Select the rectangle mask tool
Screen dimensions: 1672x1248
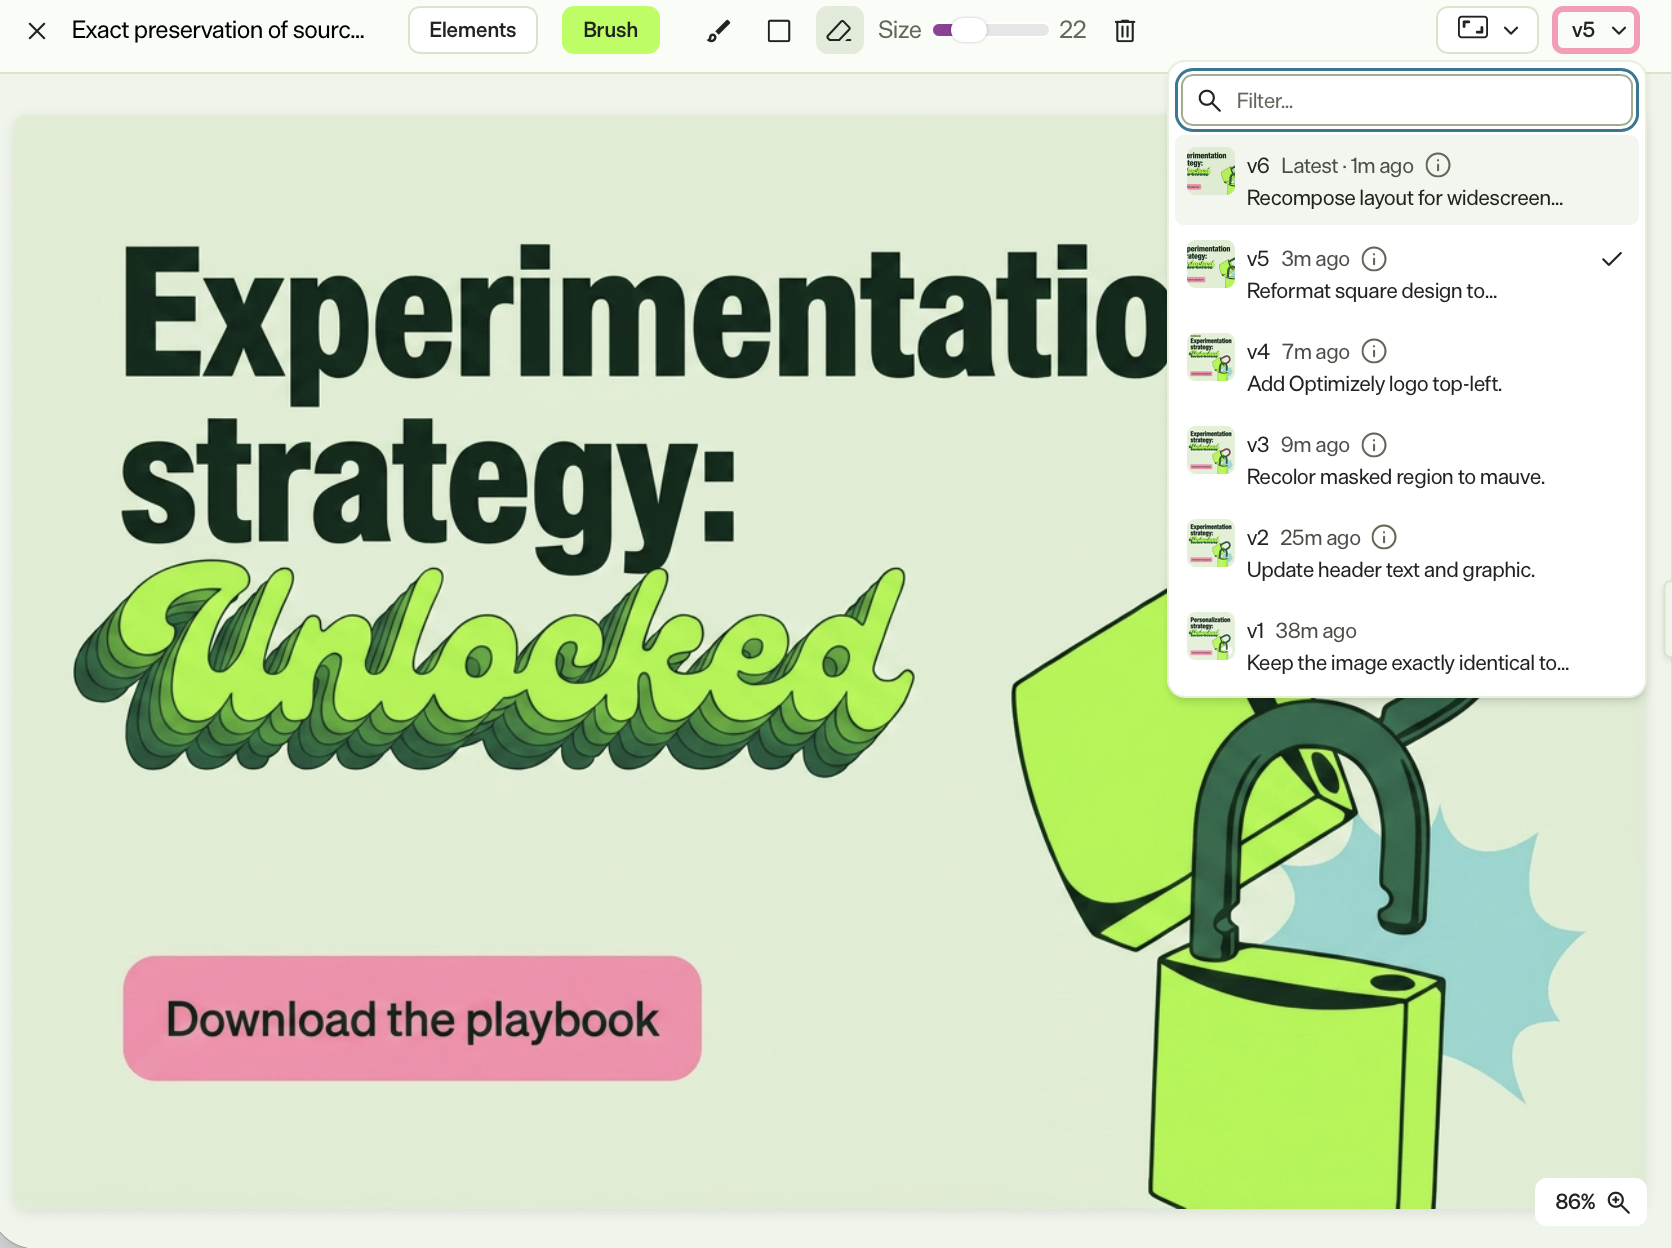click(779, 31)
